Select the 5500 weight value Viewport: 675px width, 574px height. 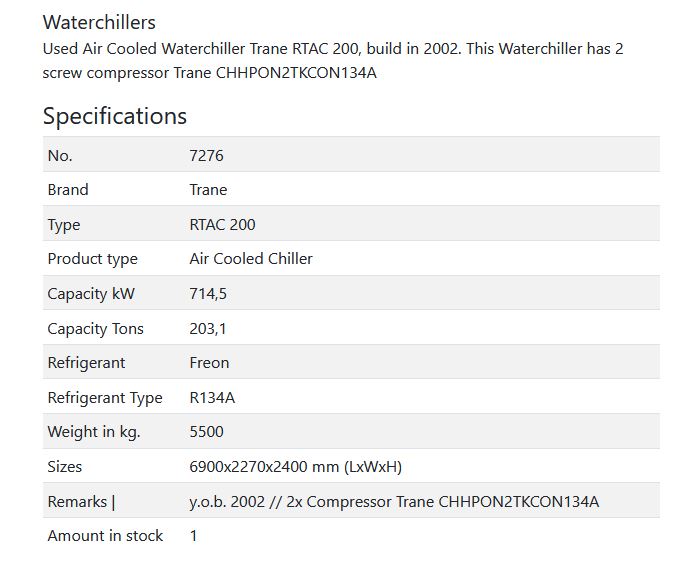(x=206, y=432)
